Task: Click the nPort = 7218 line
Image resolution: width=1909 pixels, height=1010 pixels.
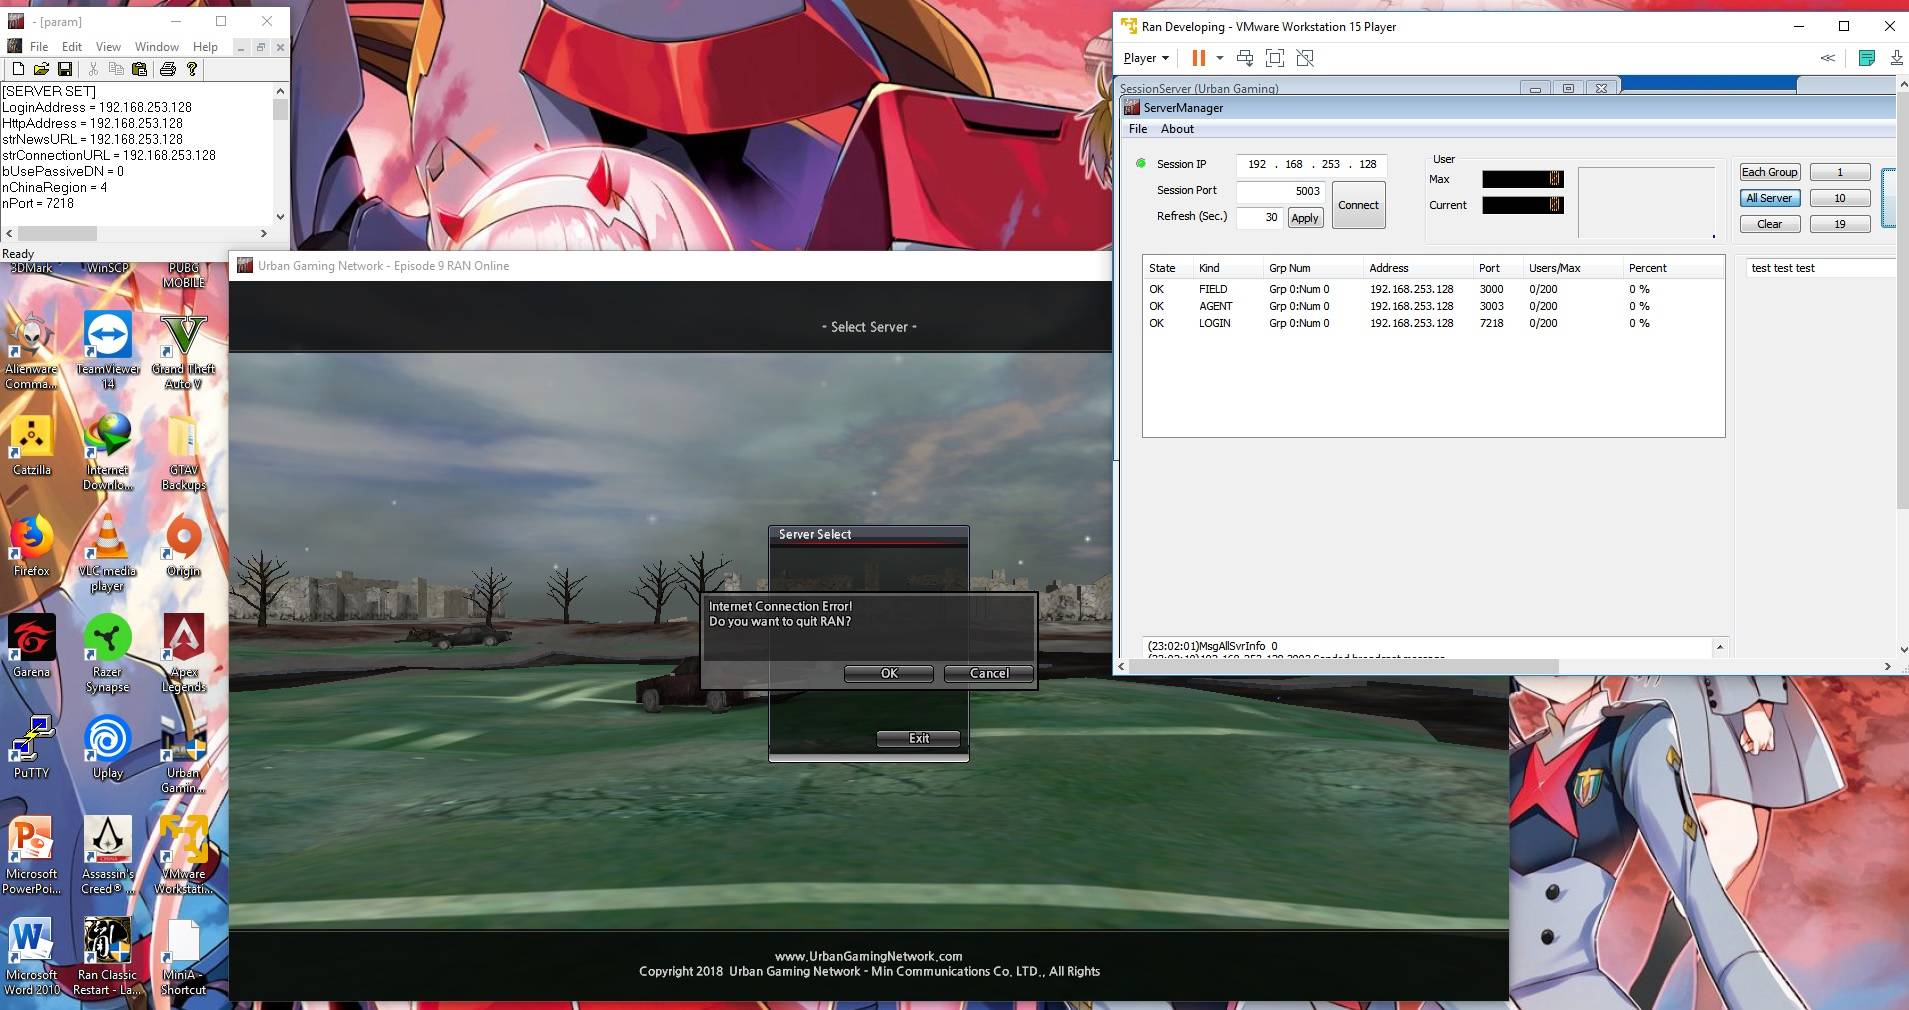Action: click(38, 203)
